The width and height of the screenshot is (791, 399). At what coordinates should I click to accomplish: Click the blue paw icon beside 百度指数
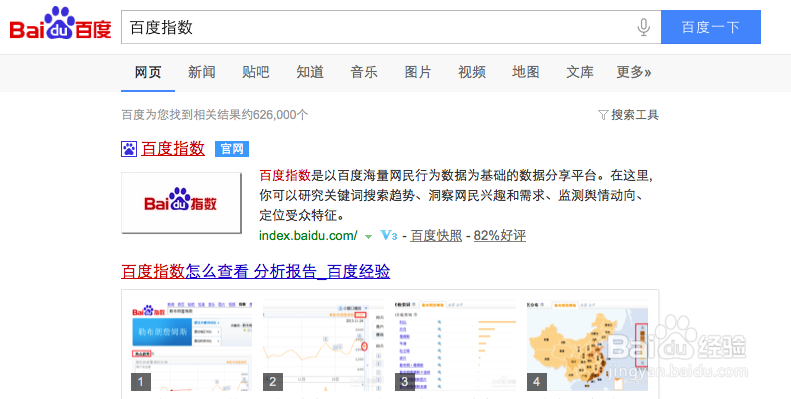coord(129,149)
